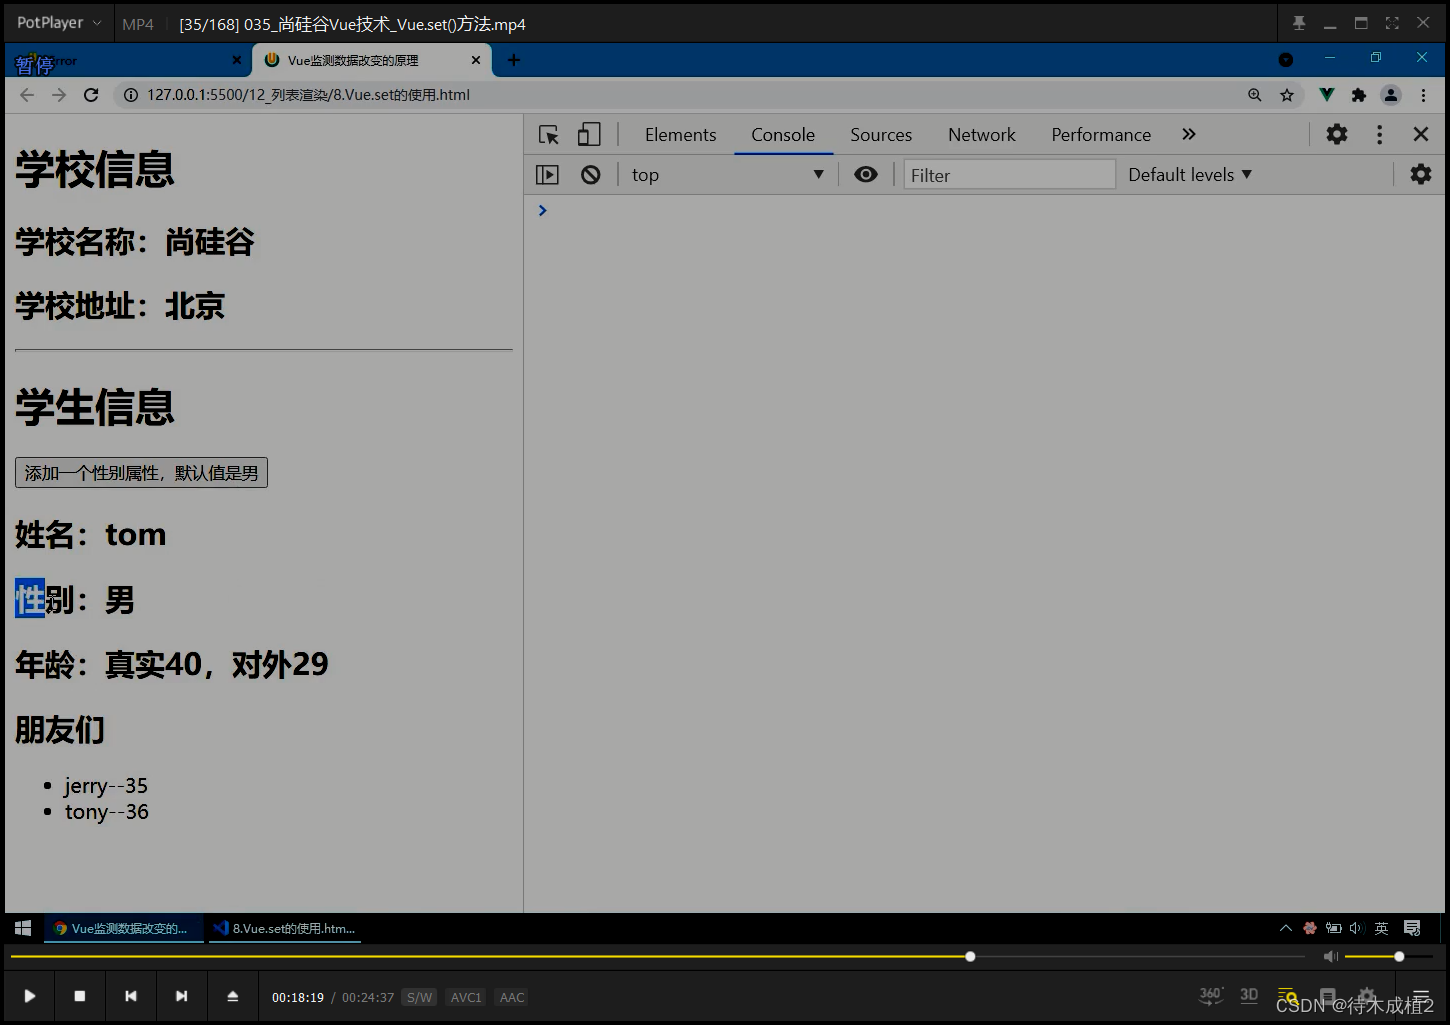1450x1025 pixels.
Task: View site info icon in address bar
Action: [130, 95]
